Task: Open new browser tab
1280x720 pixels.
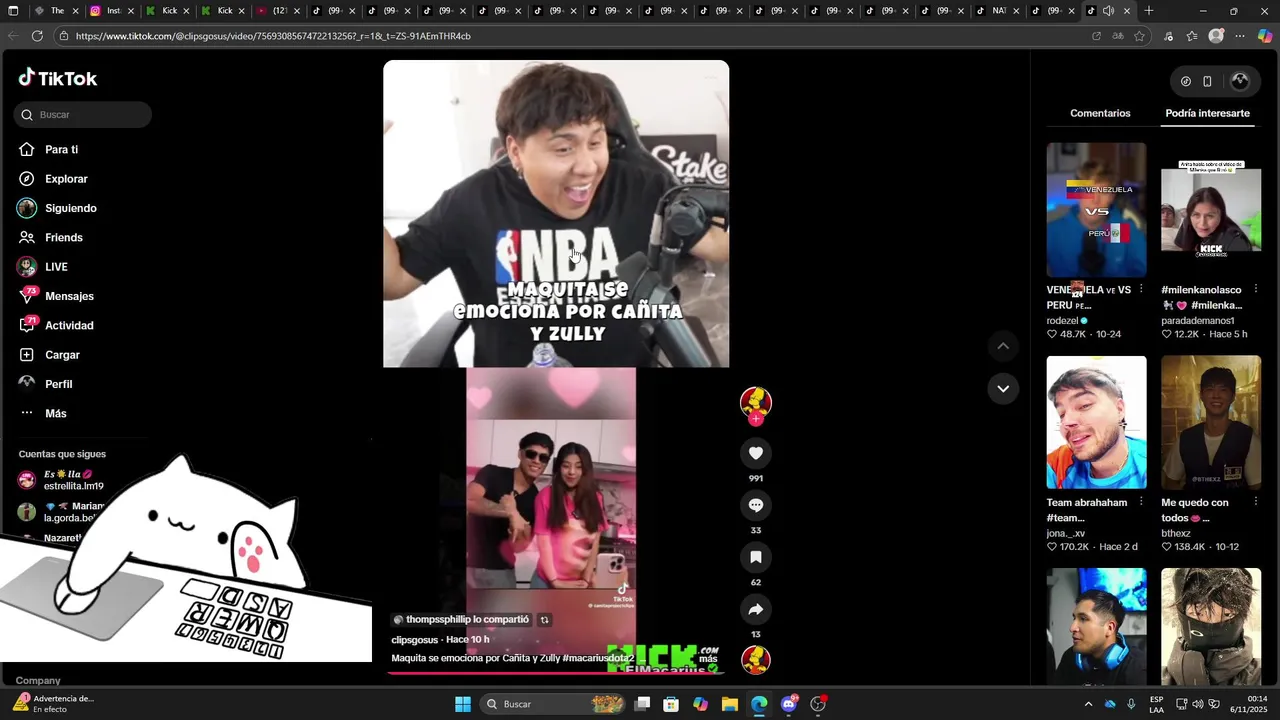Action: pyautogui.click(x=1149, y=11)
